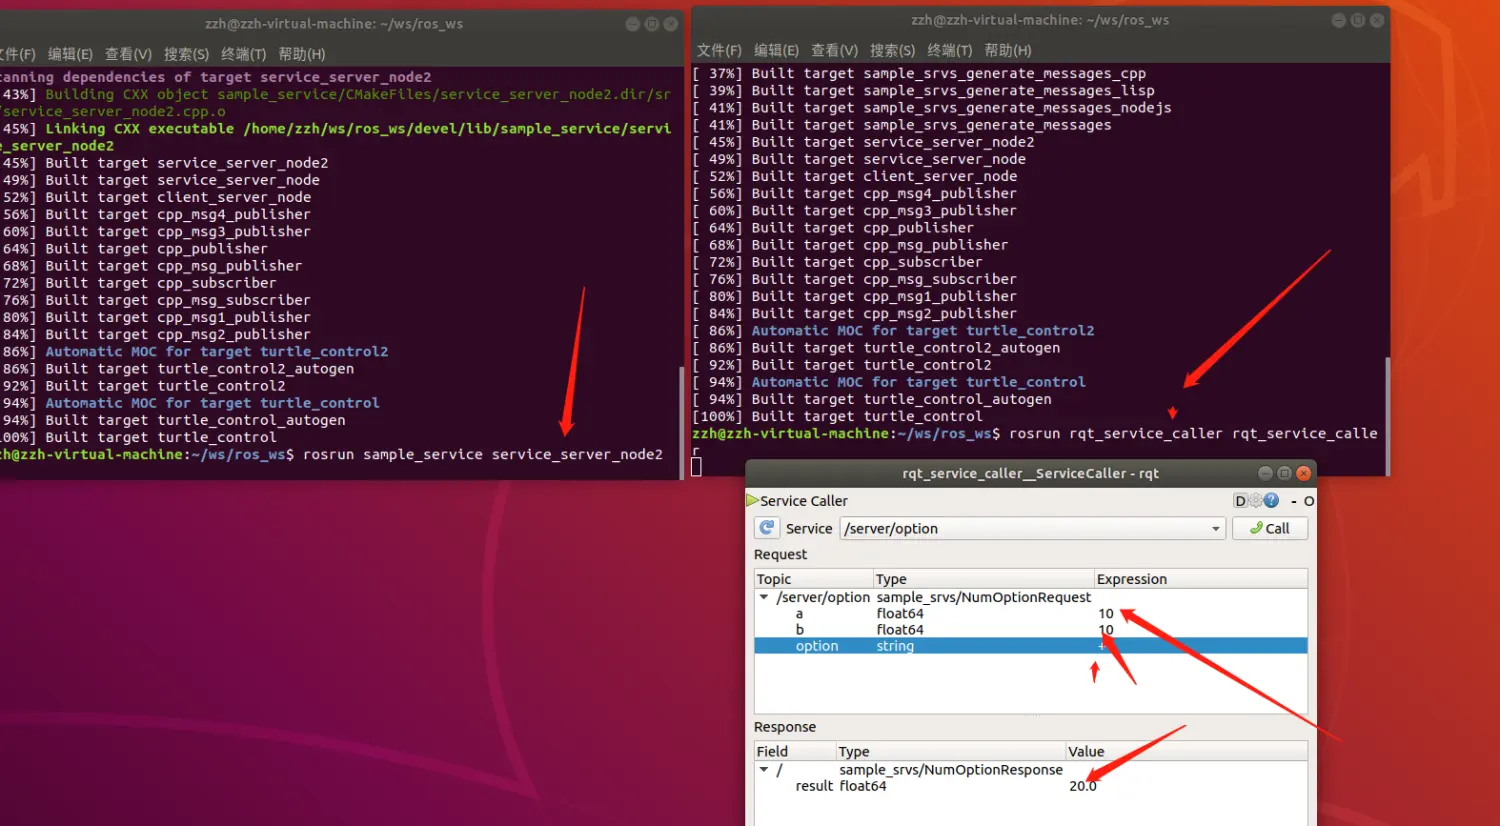Open 编辑(E) menu in left terminal

point(70,54)
